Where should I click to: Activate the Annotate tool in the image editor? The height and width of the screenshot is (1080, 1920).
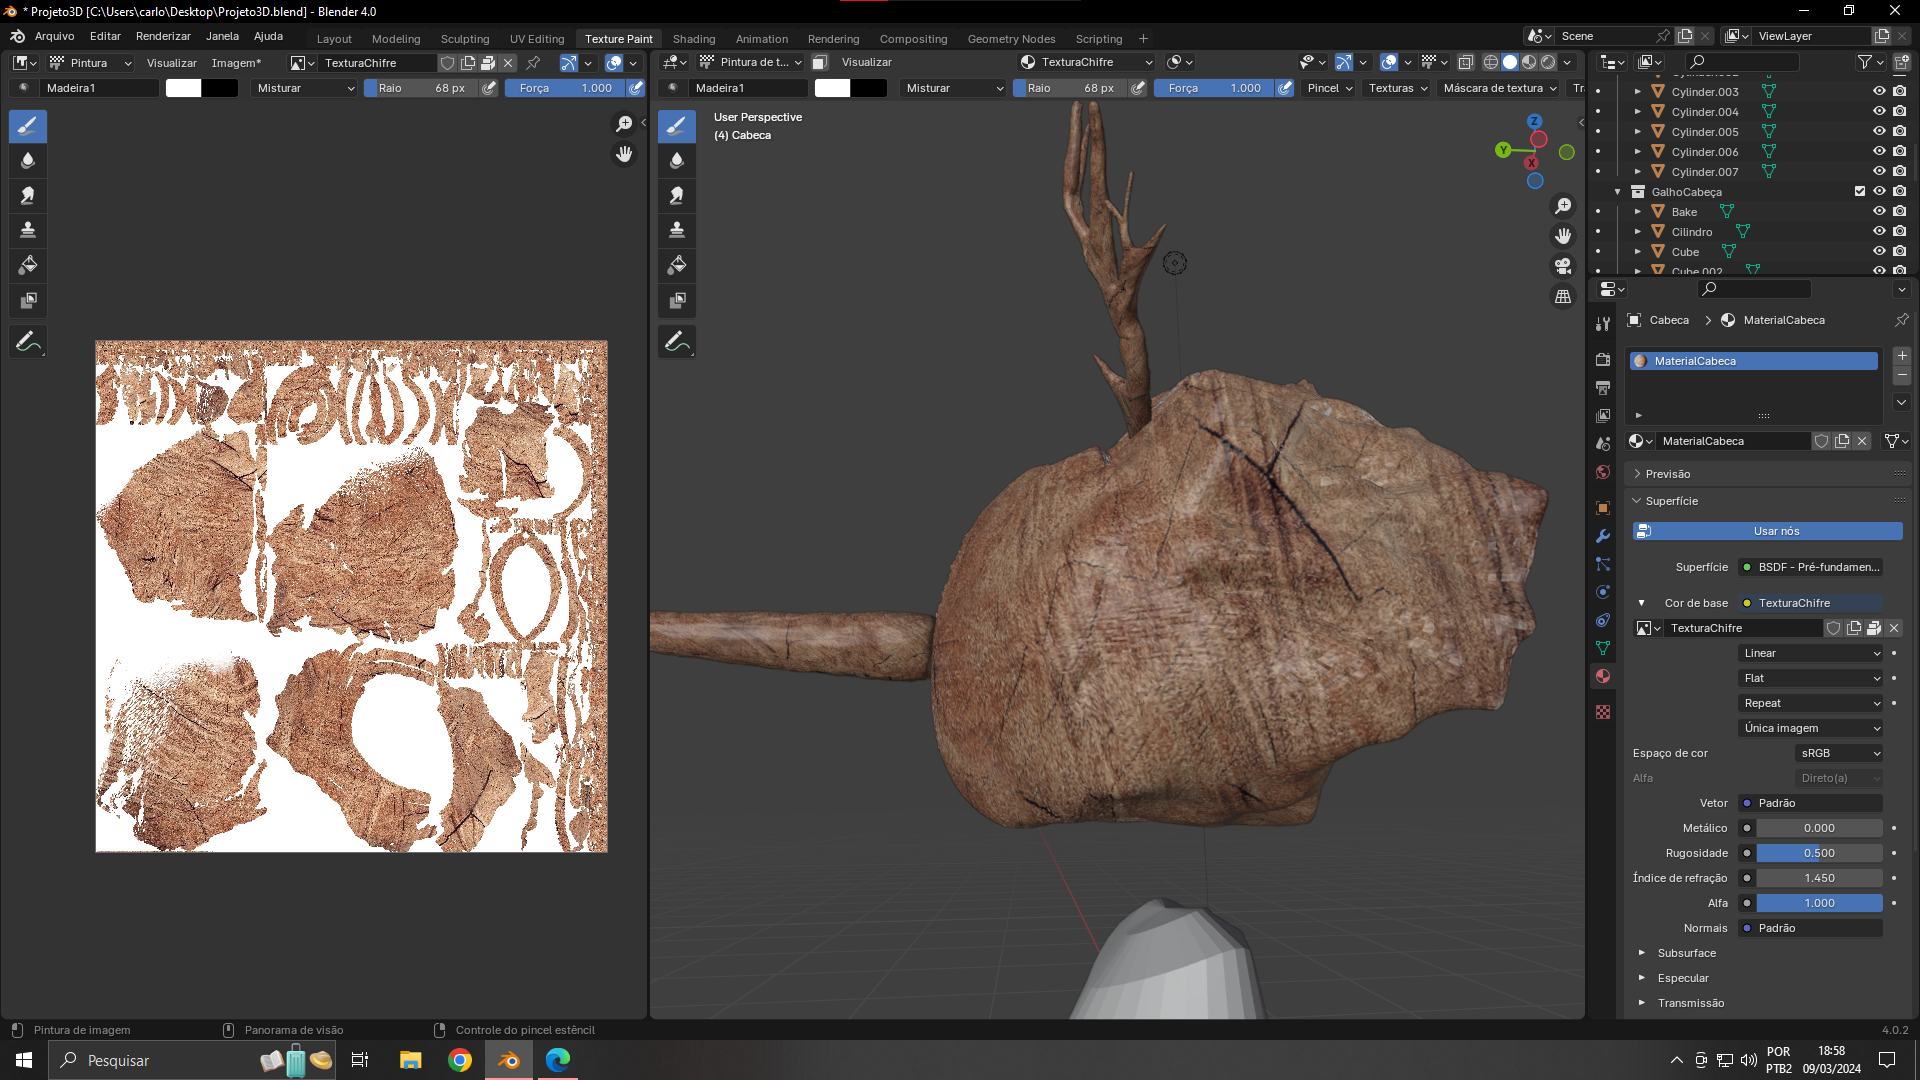click(x=28, y=342)
